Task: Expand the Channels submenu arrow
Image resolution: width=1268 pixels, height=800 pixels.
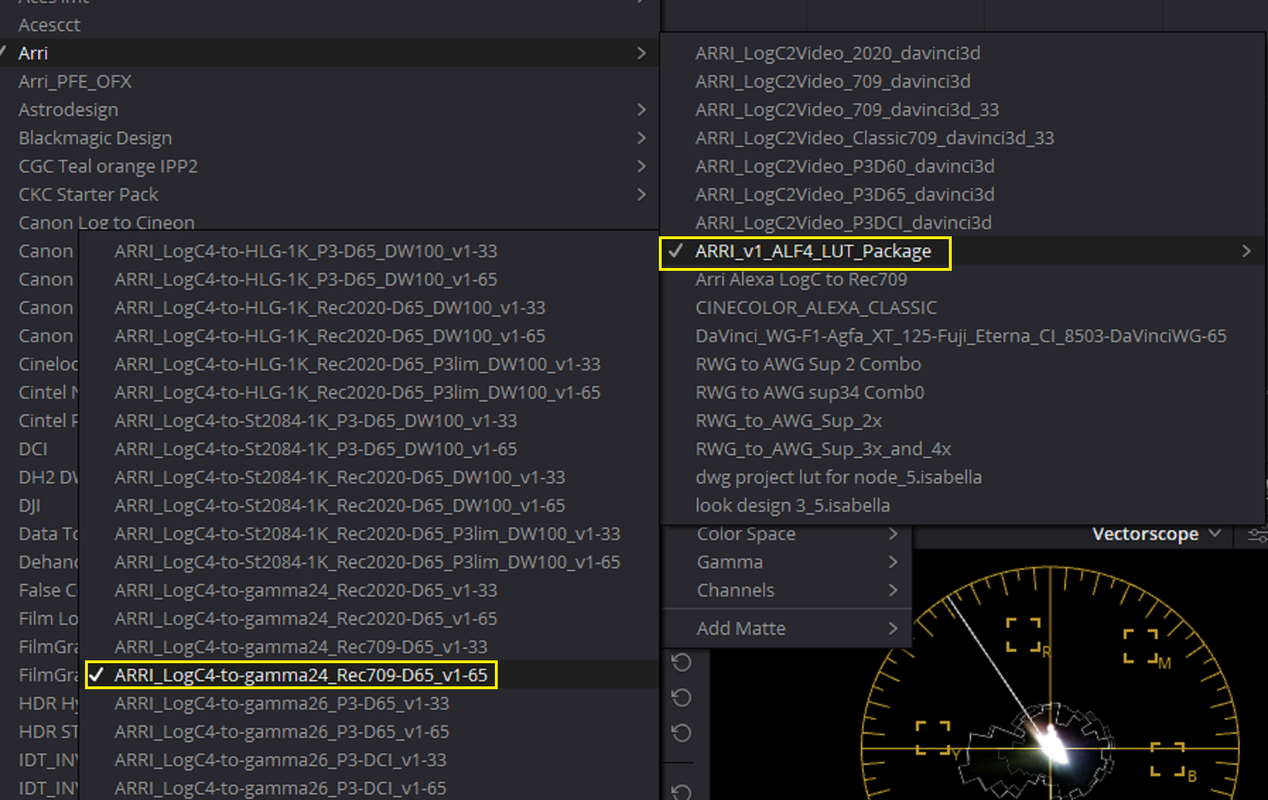Action: coord(892,590)
